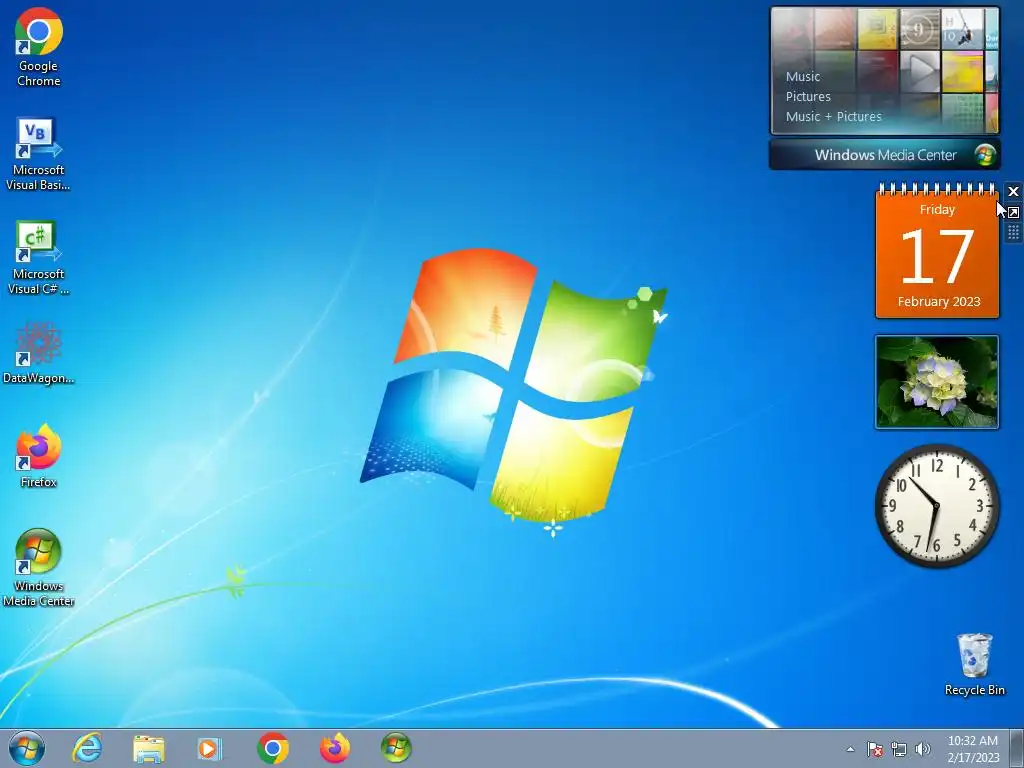This screenshot has width=1024, height=768.
Task: Click the network status tray icon
Action: [899, 749]
